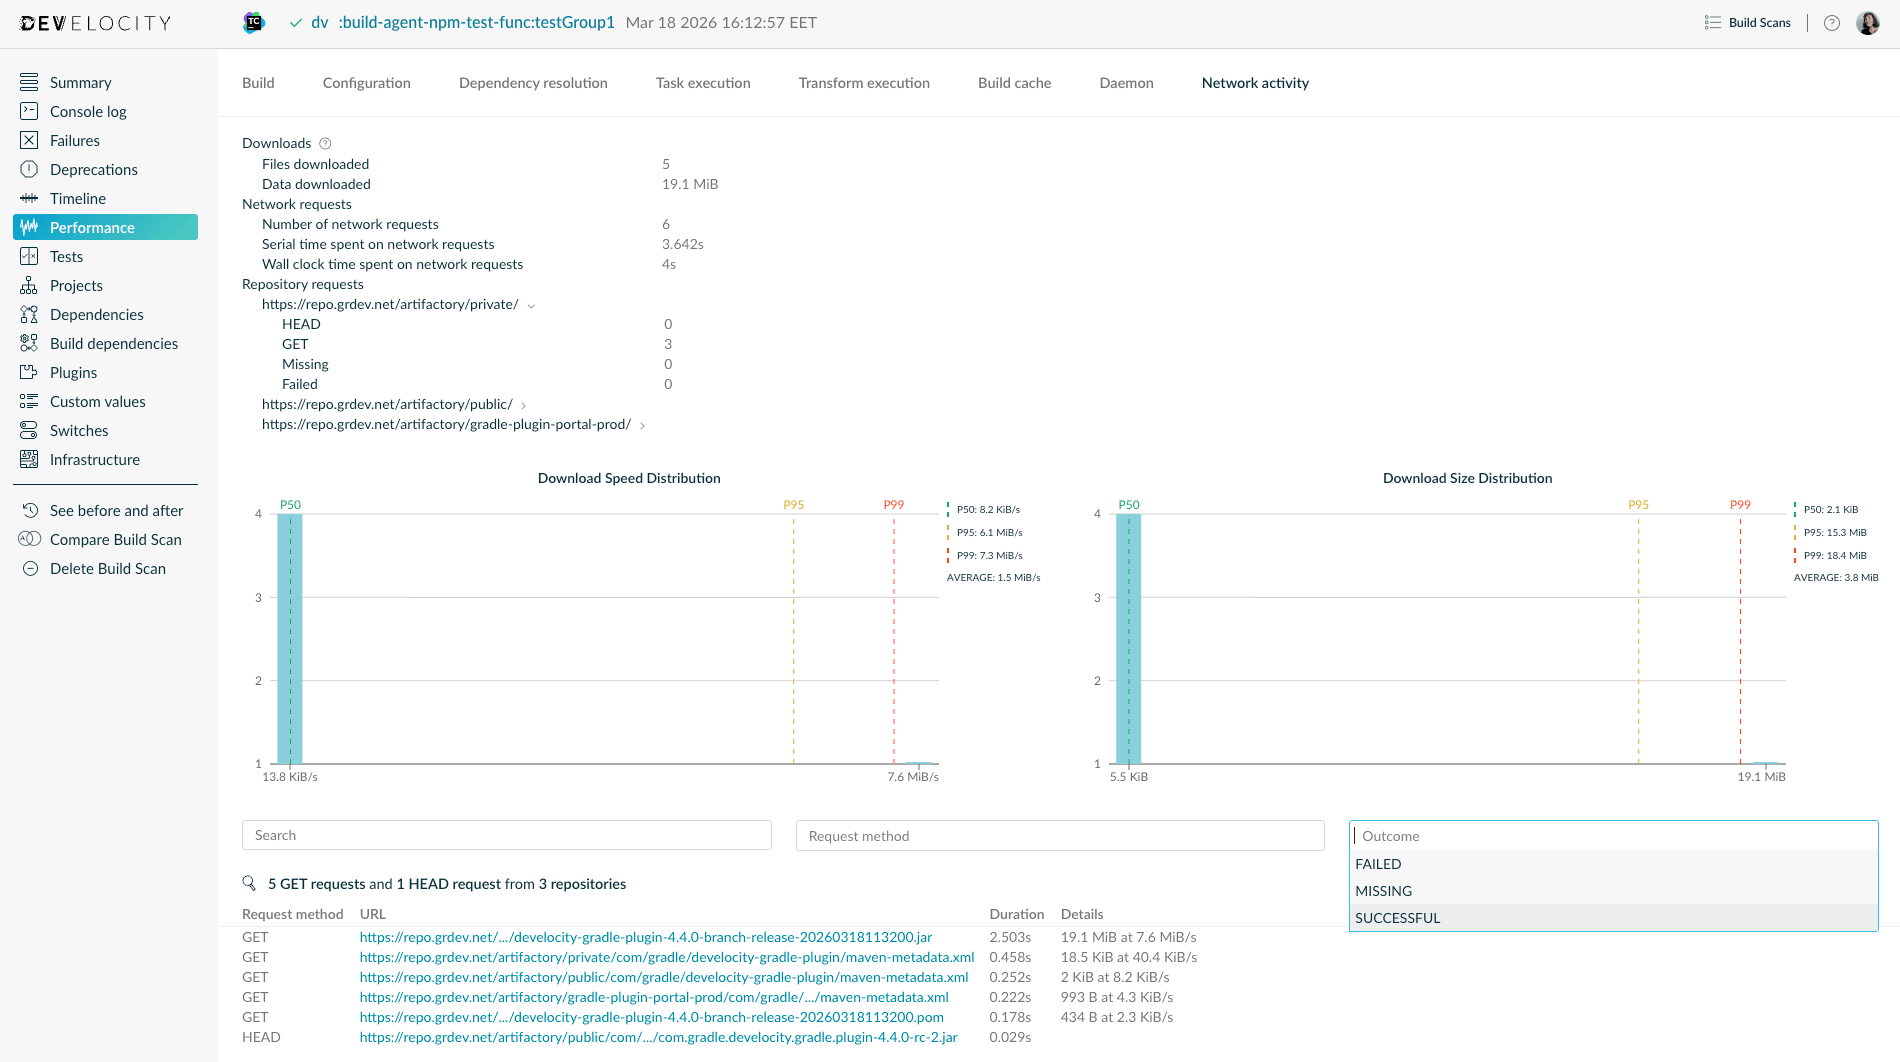1900x1062 pixels.
Task: Open the Task execution tab
Action: (703, 83)
